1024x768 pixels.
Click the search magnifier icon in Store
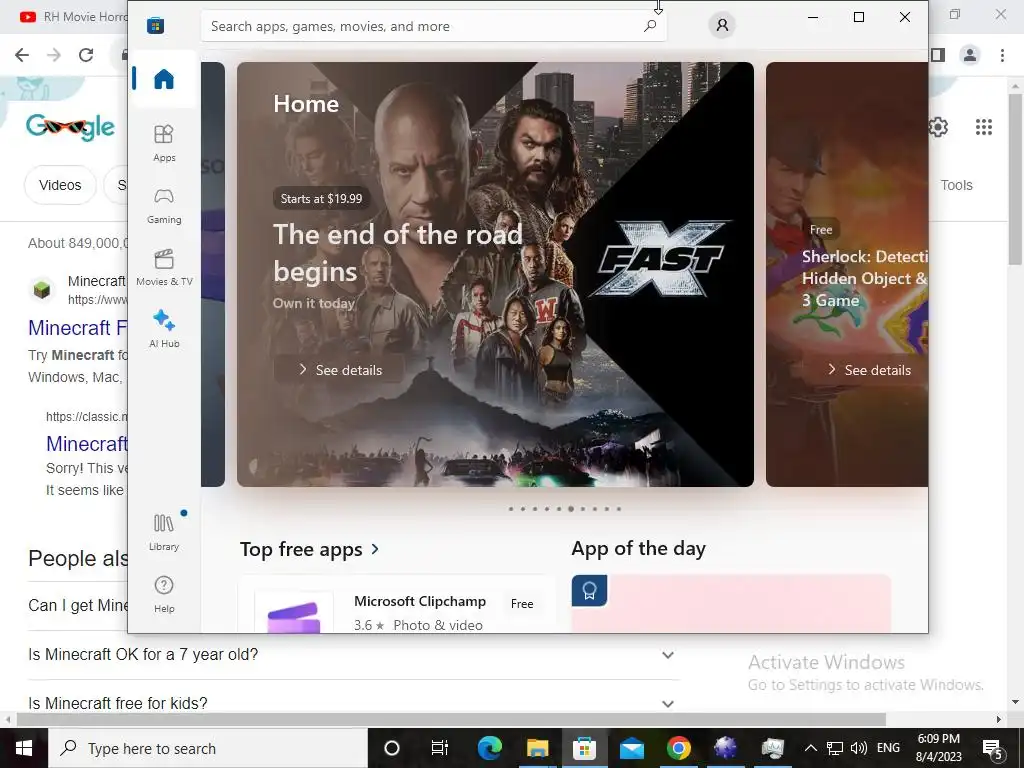point(650,26)
